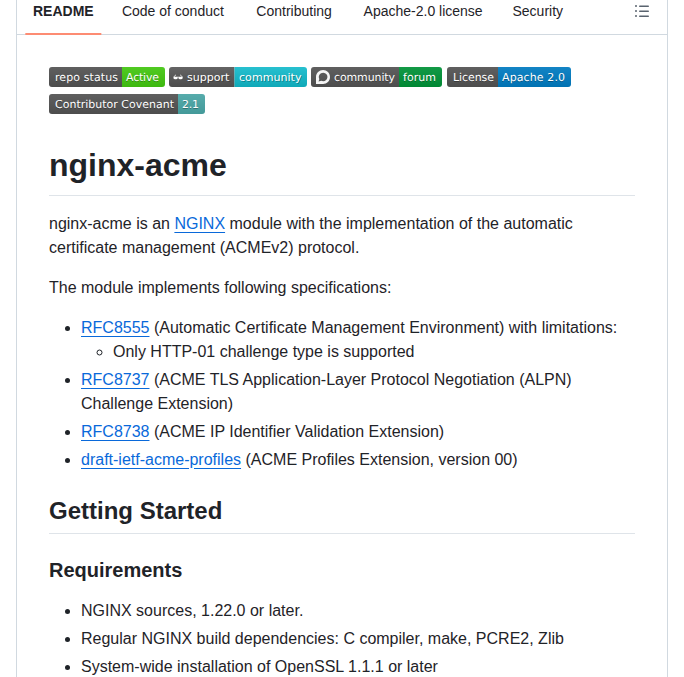Switch to the README tab
684x677 pixels.
[63, 11]
